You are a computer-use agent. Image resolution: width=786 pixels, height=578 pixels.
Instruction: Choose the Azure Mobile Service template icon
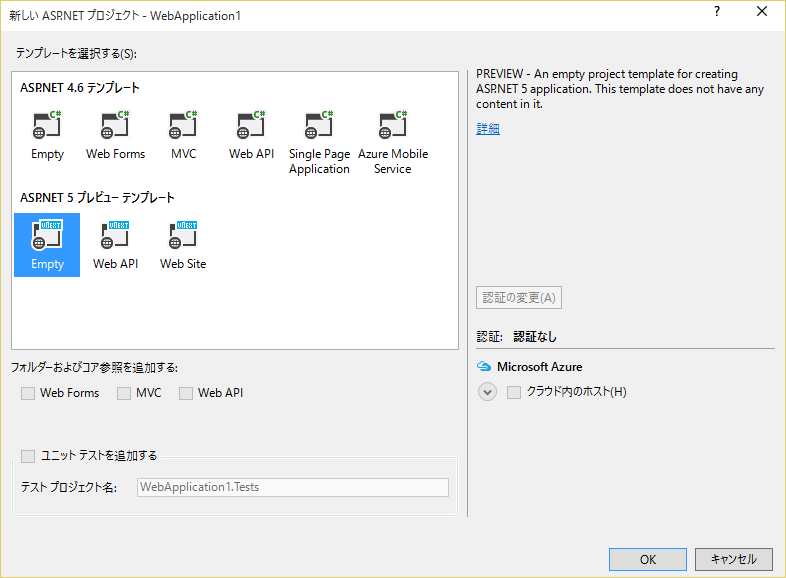[x=393, y=125]
